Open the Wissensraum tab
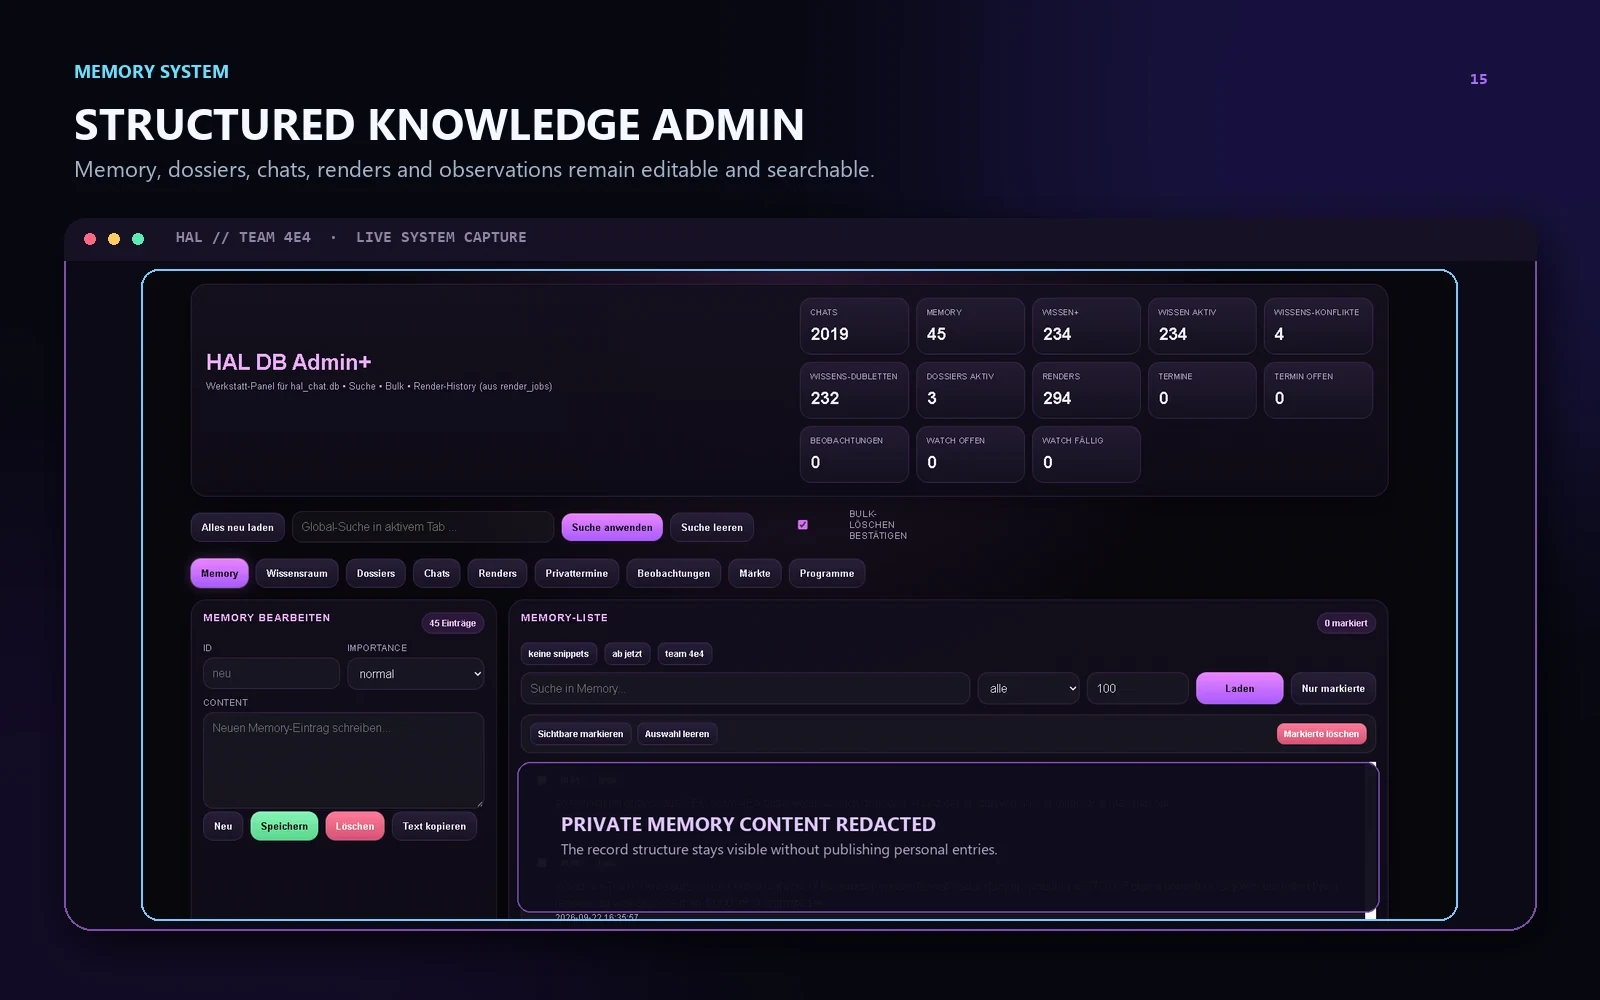Viewport: 1600px width, 1000px height. pyautogui.click(x=297, y=574)
